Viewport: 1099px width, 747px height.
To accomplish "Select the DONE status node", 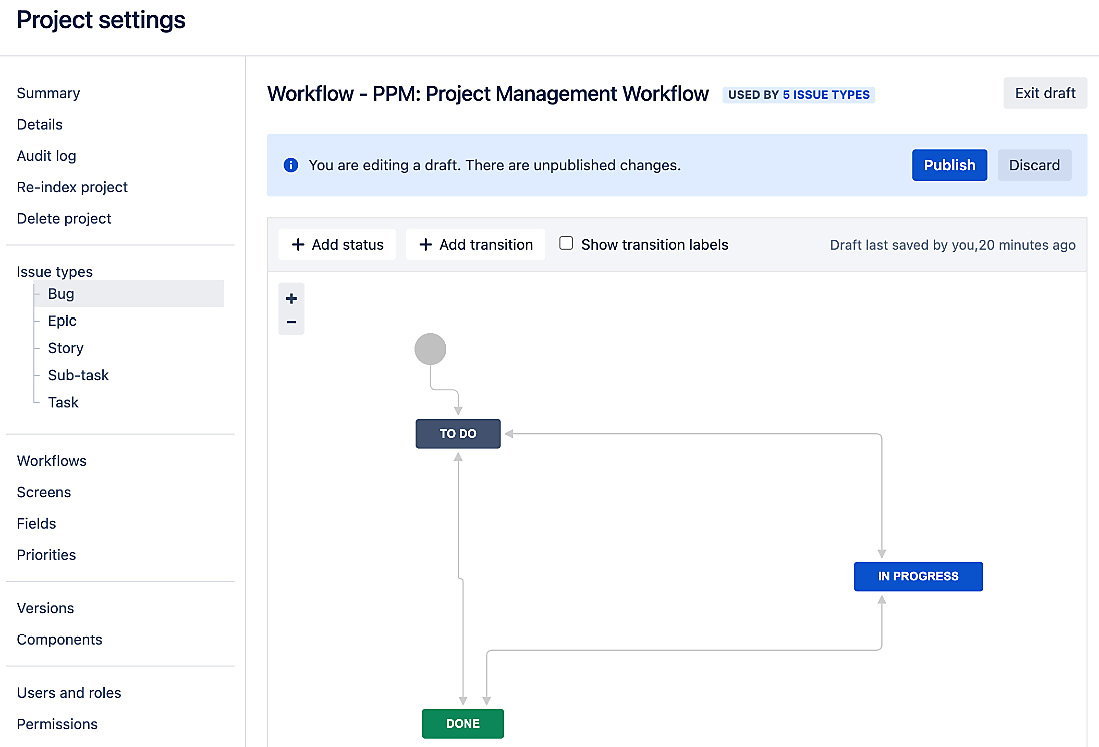I will tap(462, 723).
